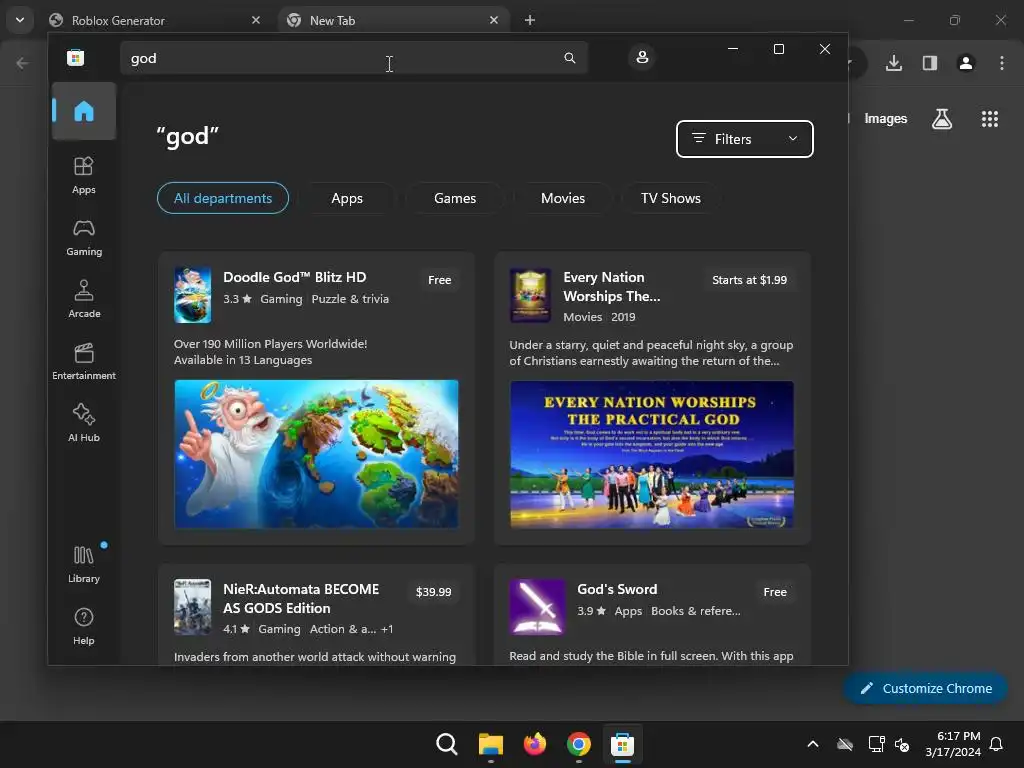Open the Doodle God Blitz HD title
Viewport: 1024px width, 768px height.
(295, 277)
